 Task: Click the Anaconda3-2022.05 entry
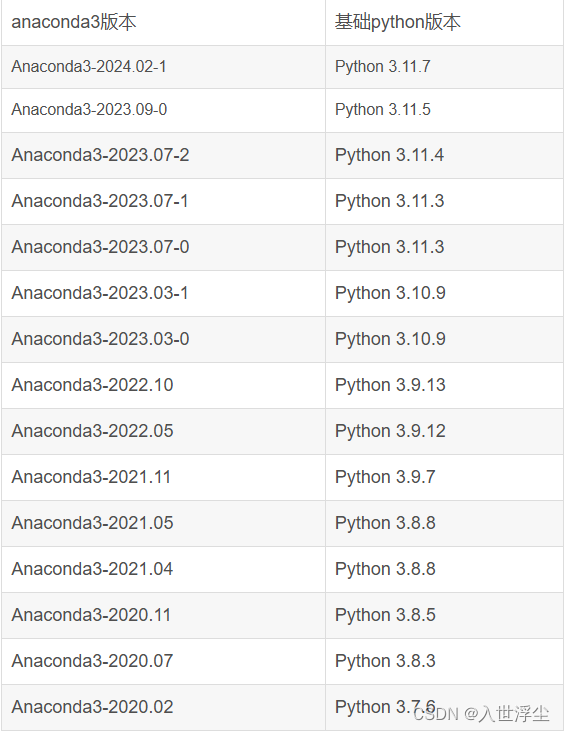[92, 431]
